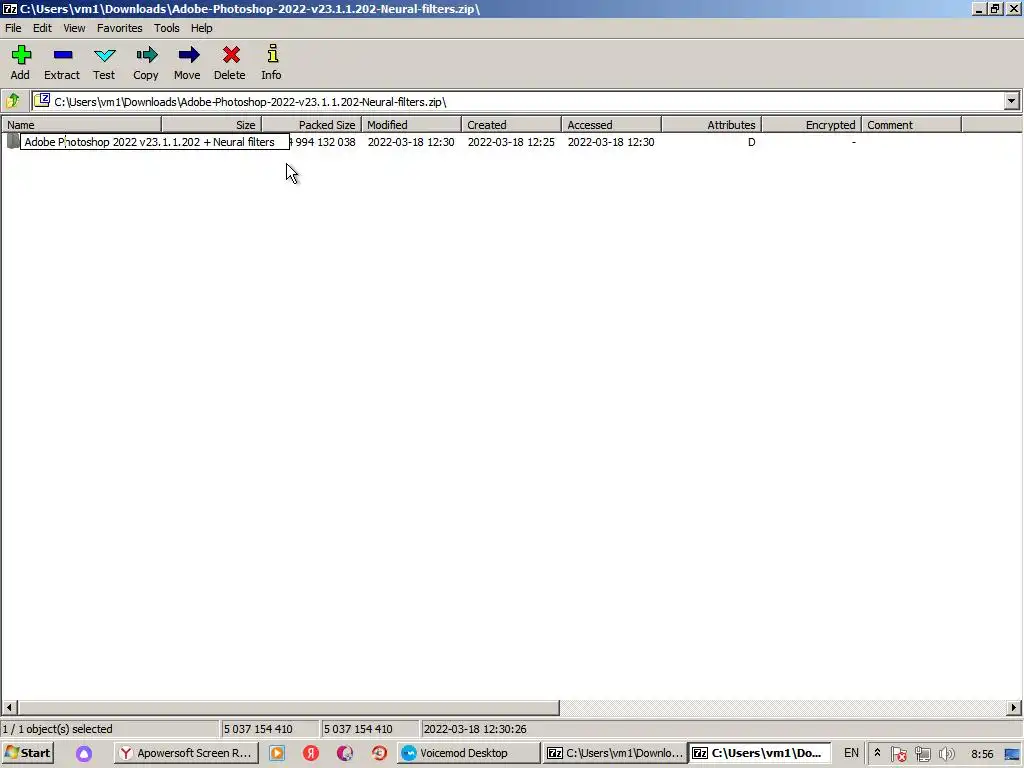The width and height of the screenshot is (1024, 768).
Task: Sort by the Name column header
Action: click(82, 125)
